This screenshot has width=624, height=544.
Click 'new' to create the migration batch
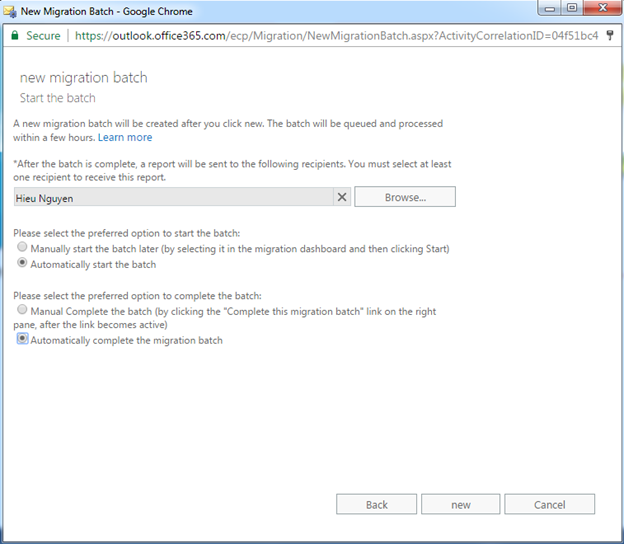pos(460,504)
